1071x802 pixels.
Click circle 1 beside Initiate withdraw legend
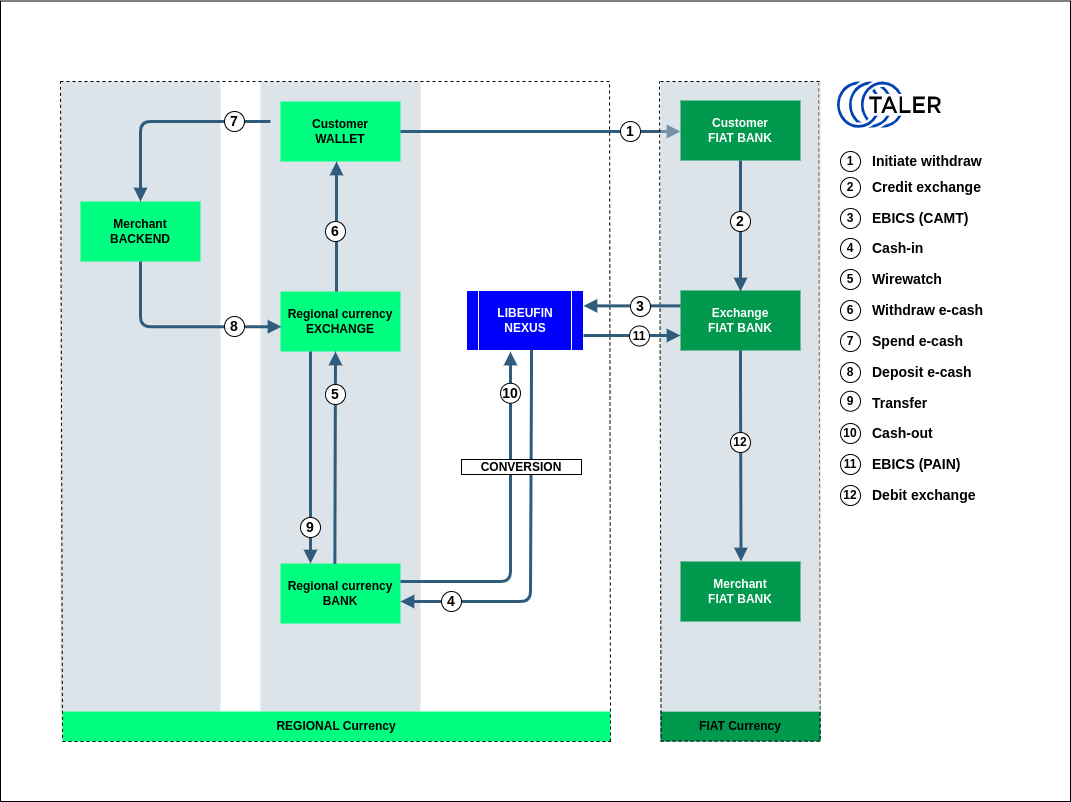click(x=850, y=161)
